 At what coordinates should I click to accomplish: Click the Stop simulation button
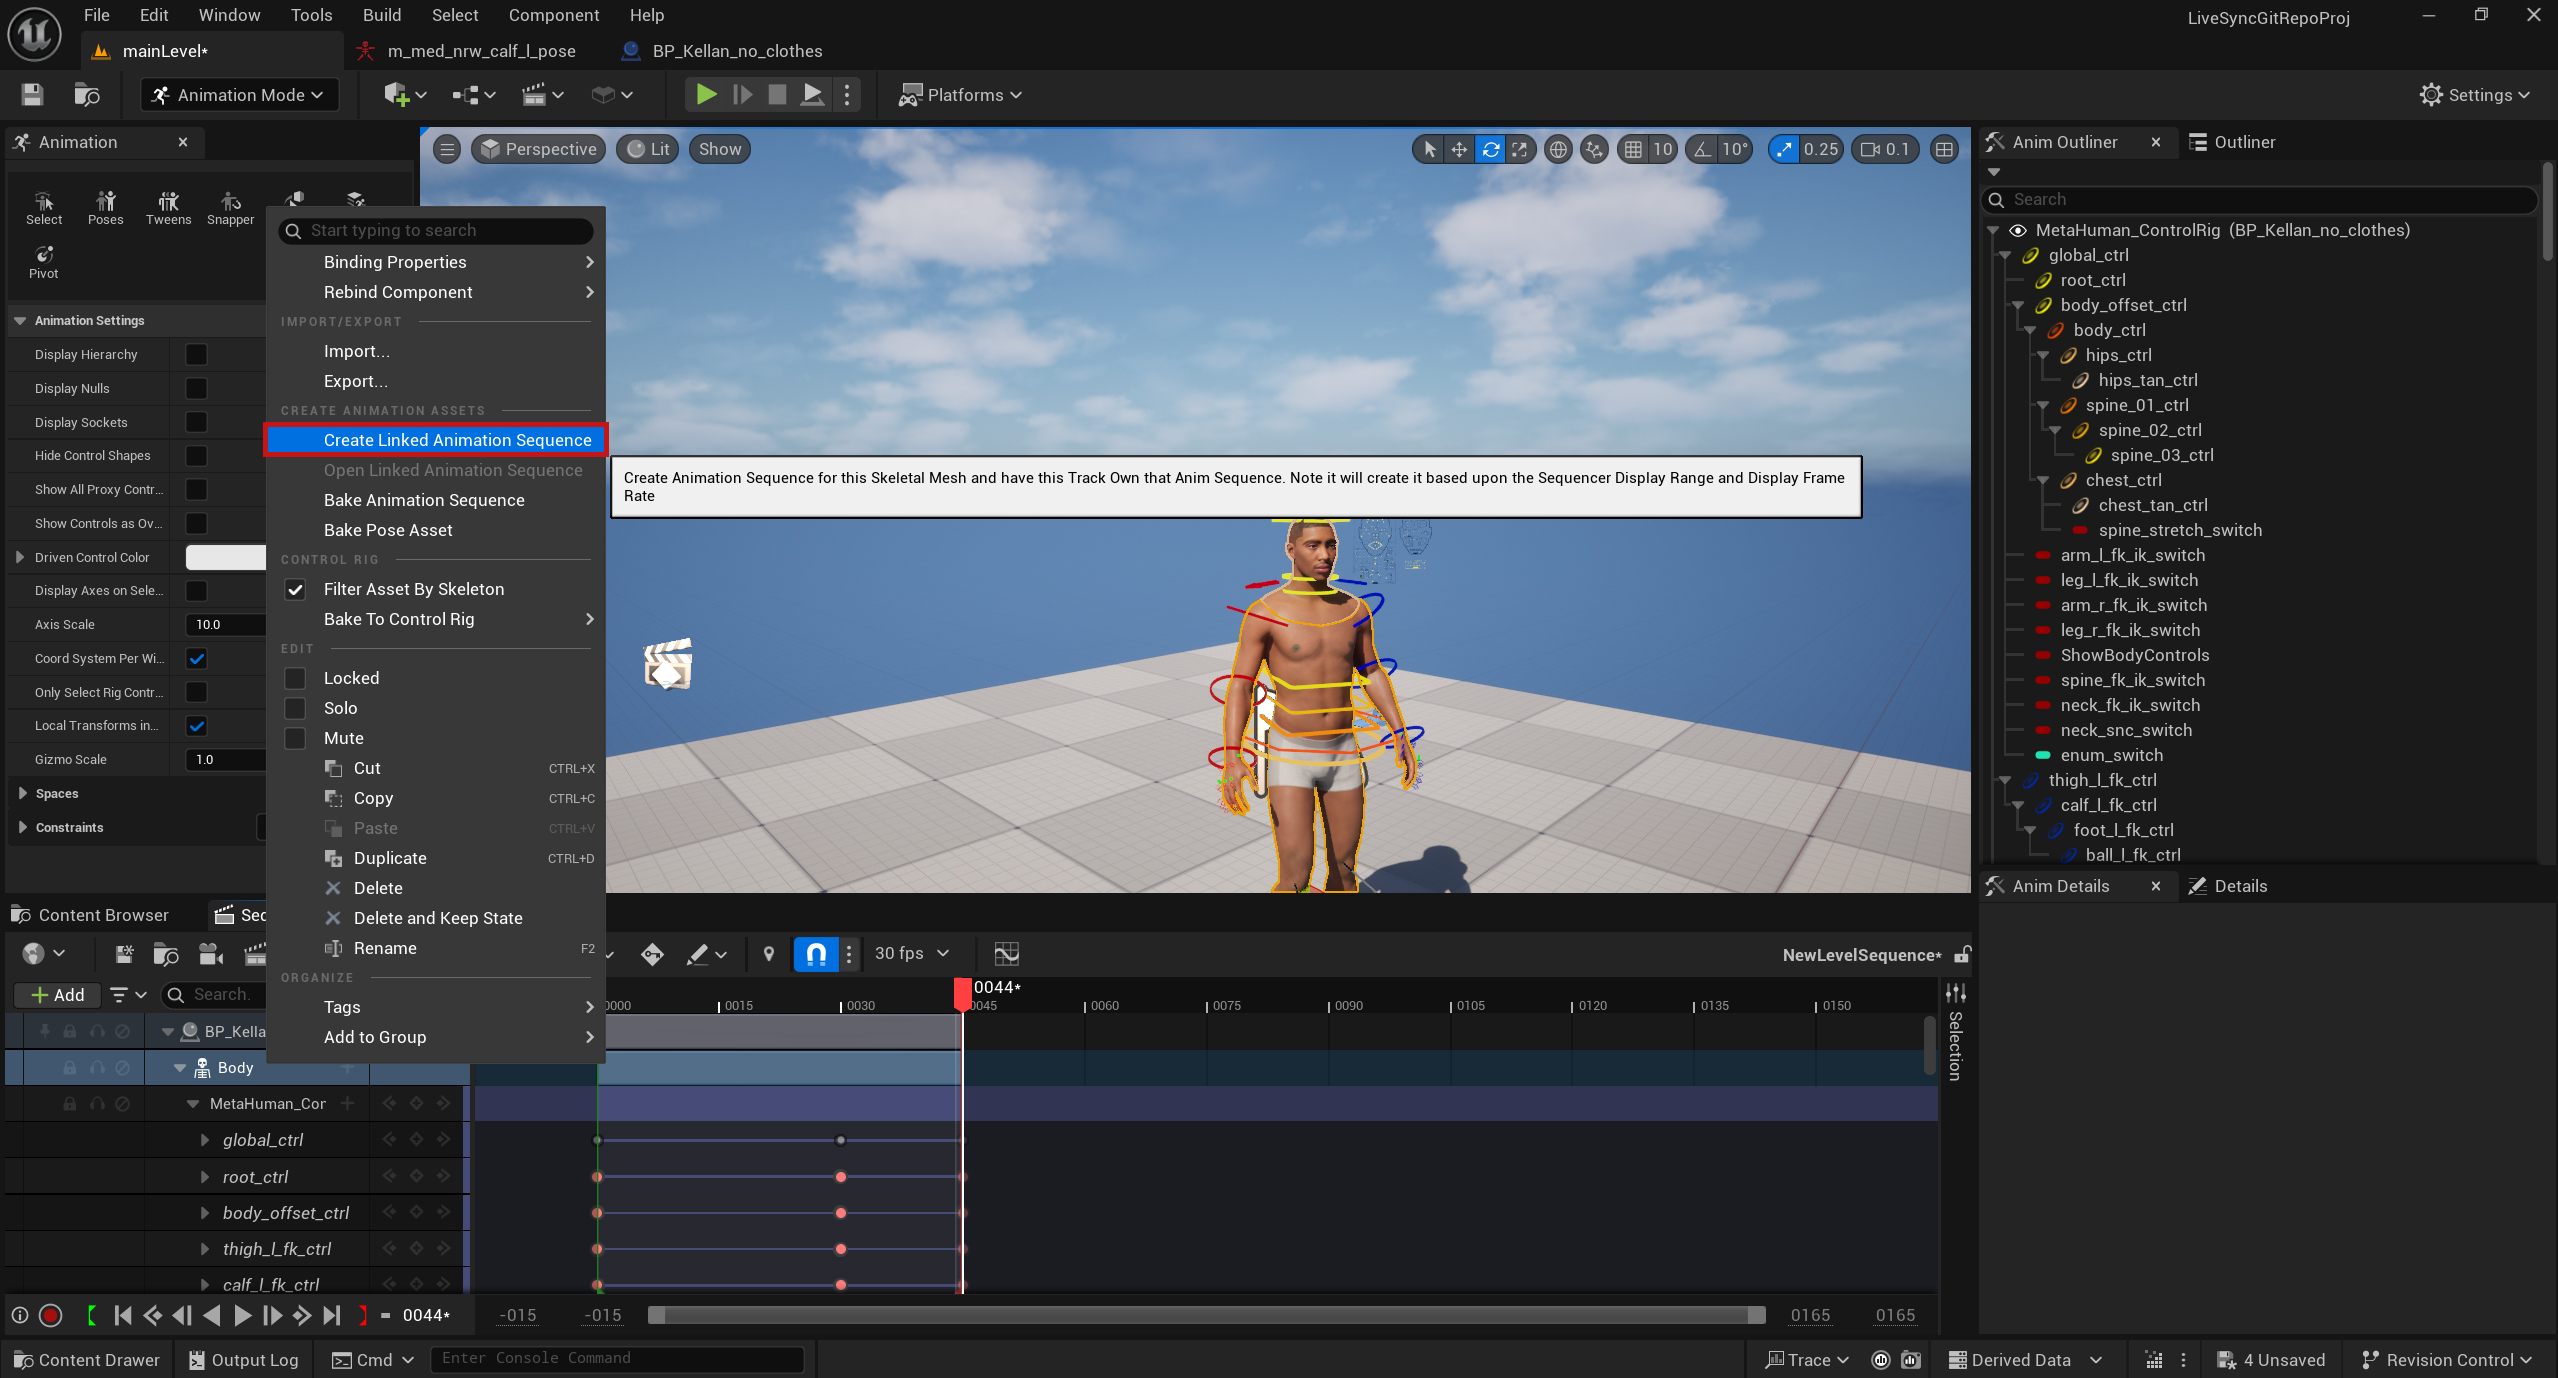coord(776,95)
